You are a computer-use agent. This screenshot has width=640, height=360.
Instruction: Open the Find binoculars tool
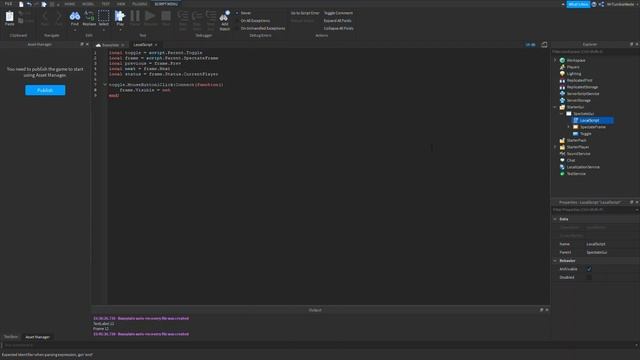75,16
